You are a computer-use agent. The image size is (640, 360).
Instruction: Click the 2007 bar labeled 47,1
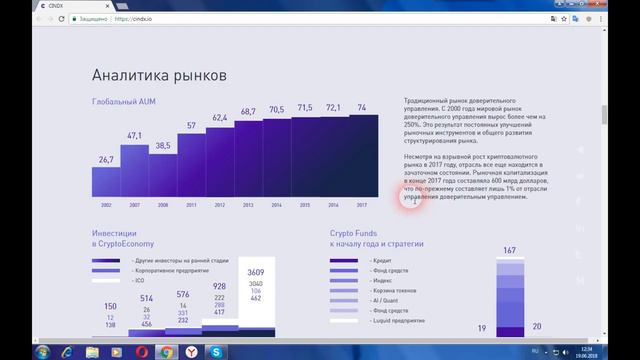135,171
